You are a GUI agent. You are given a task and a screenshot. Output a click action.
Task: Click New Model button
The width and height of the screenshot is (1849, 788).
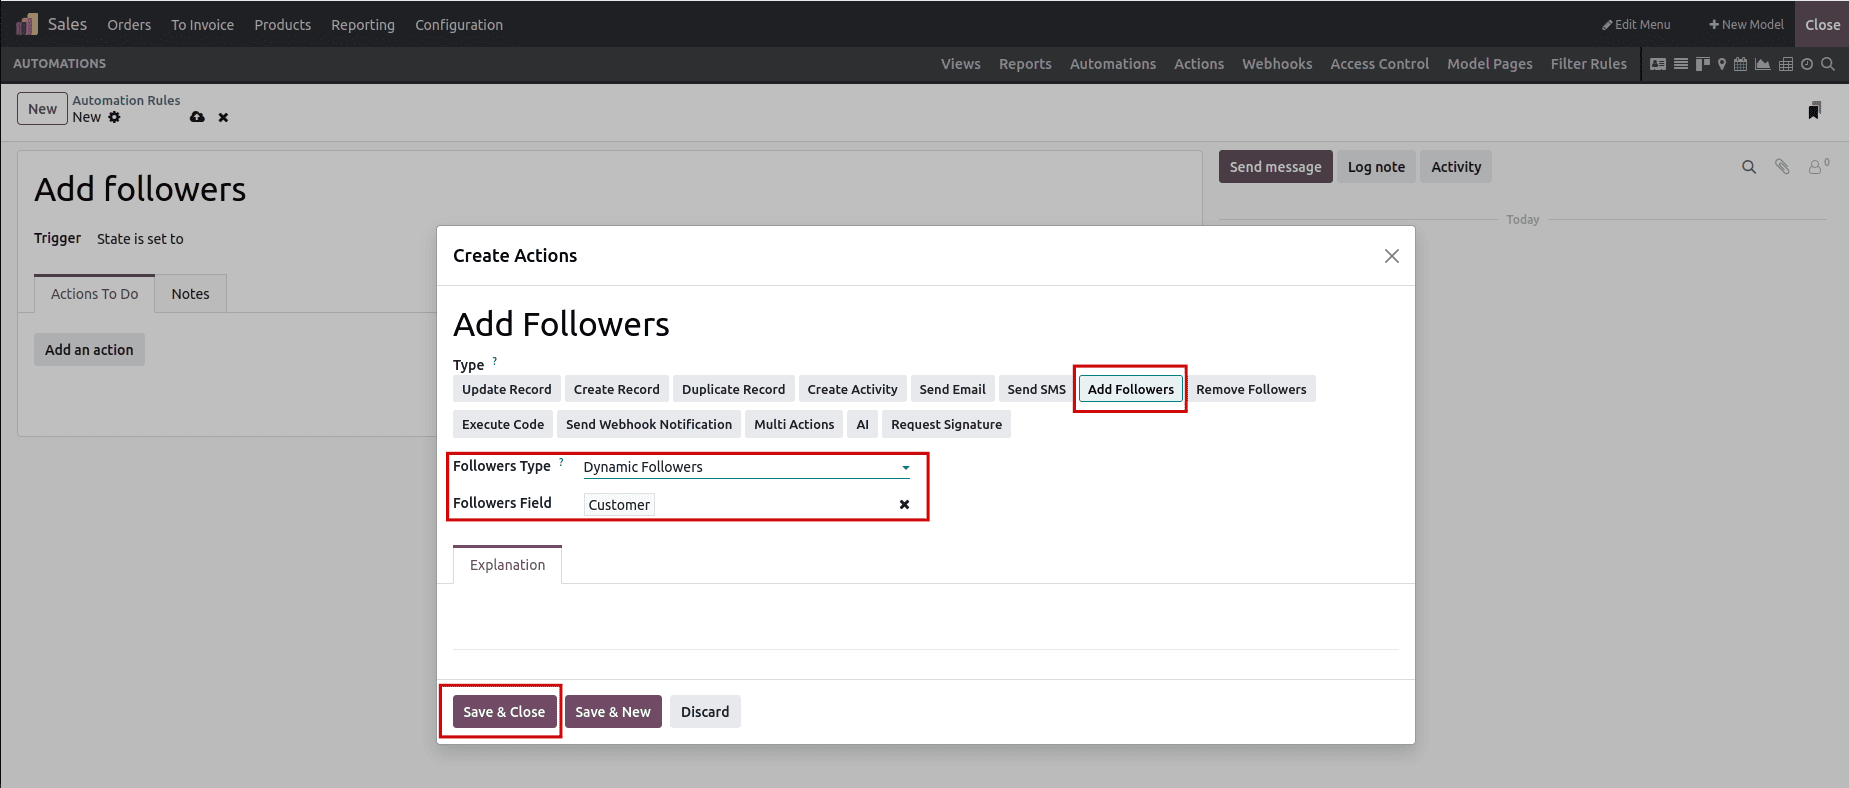(1746, 25)
